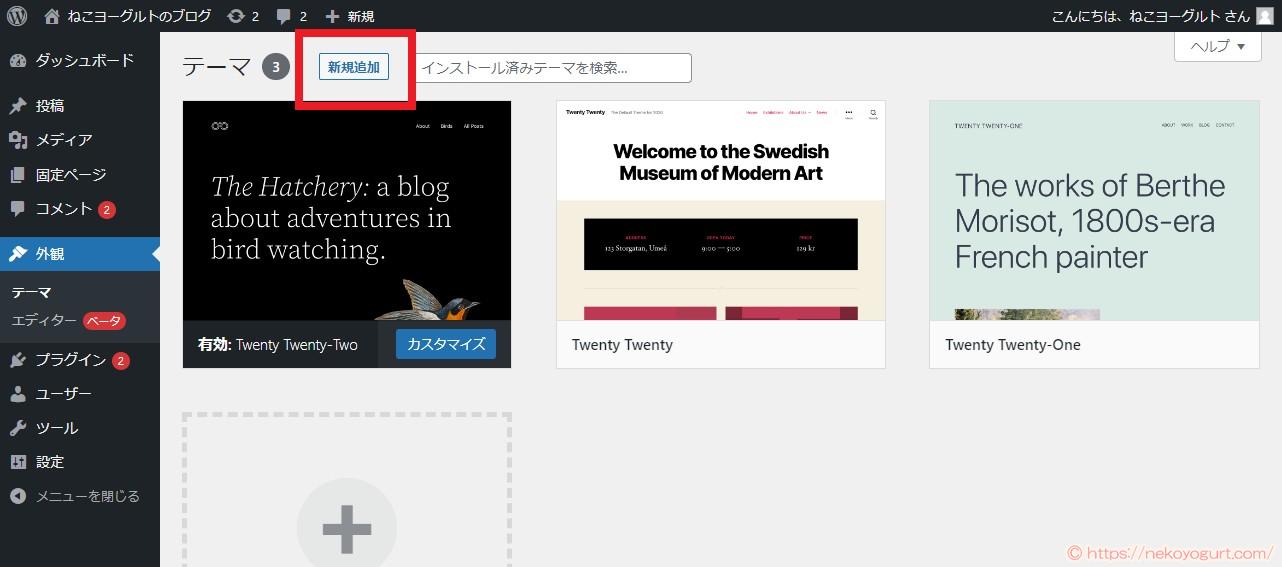Open 投稿 posts menu
This screenshot has width=1282, height=567.
50,106
